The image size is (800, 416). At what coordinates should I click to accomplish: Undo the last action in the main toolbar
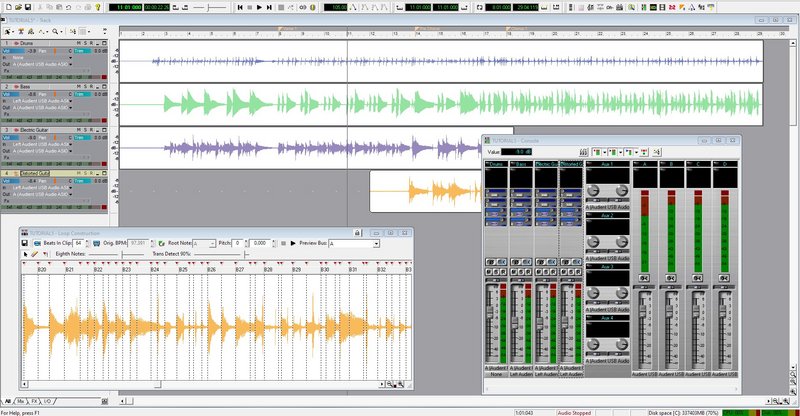pyautogui.click(x=69, y=7)
